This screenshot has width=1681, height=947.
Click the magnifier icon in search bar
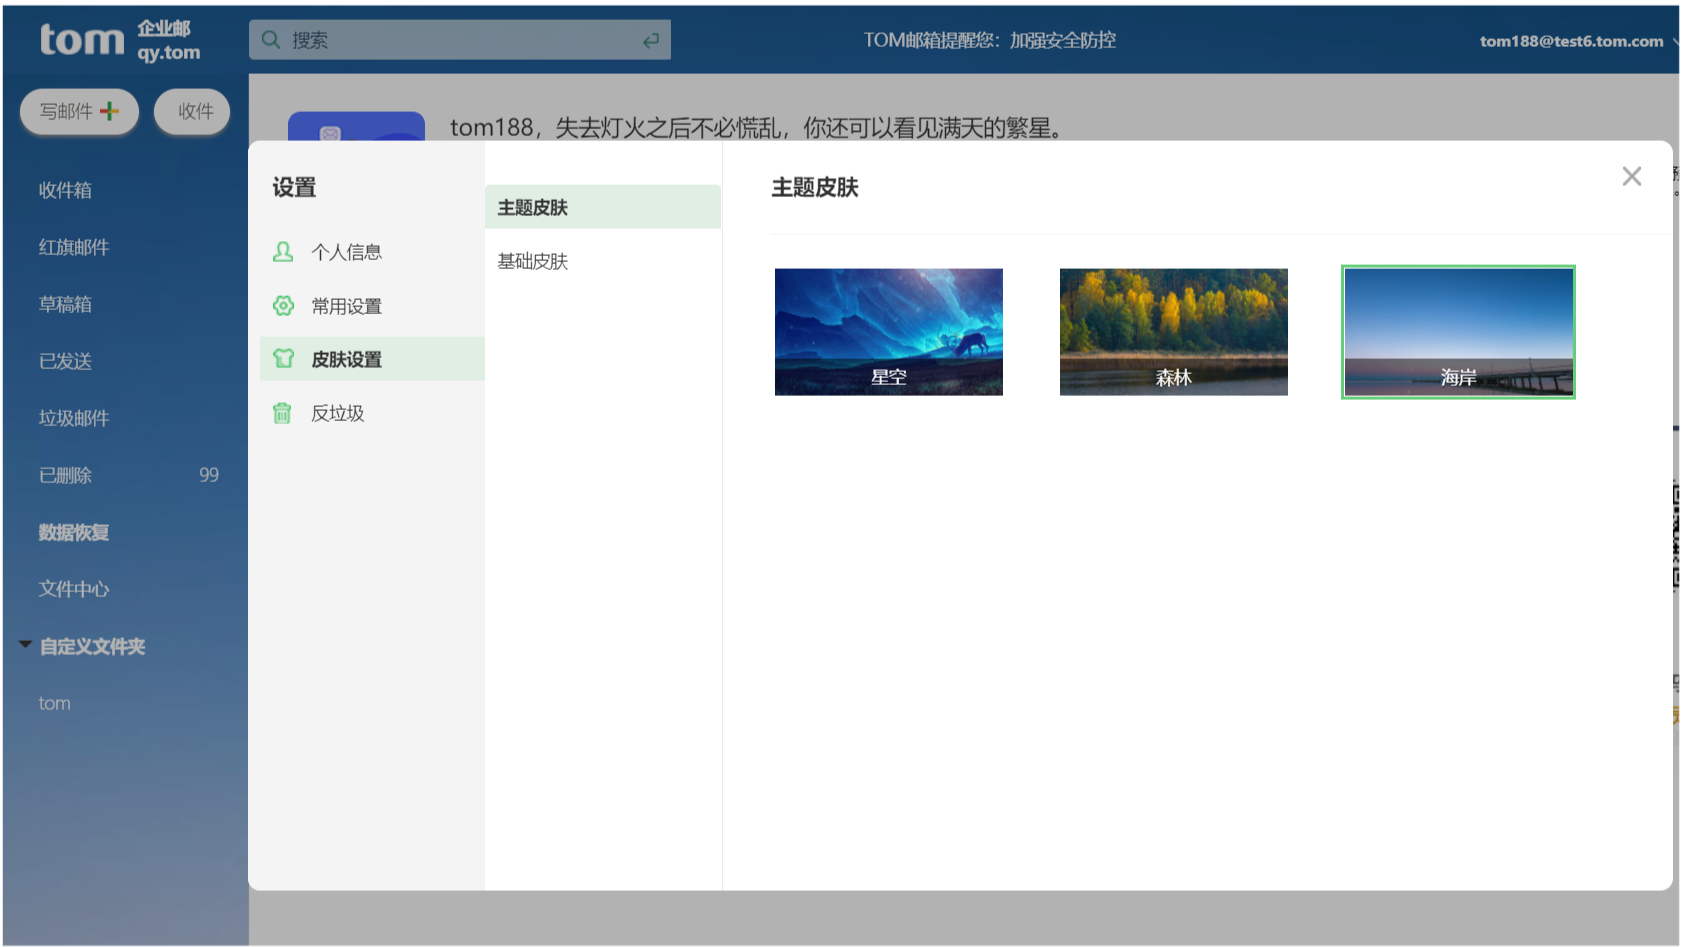click(x=270, y=40)
